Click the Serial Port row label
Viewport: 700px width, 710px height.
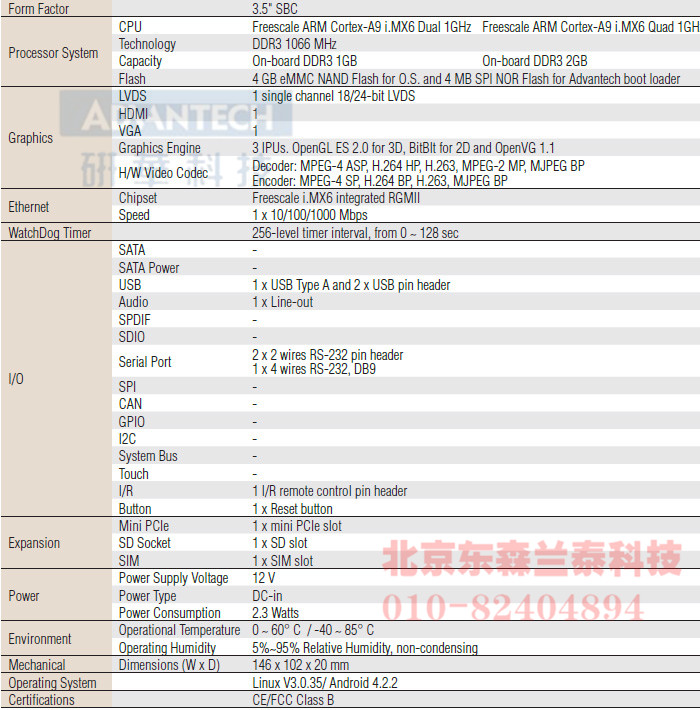145,362
